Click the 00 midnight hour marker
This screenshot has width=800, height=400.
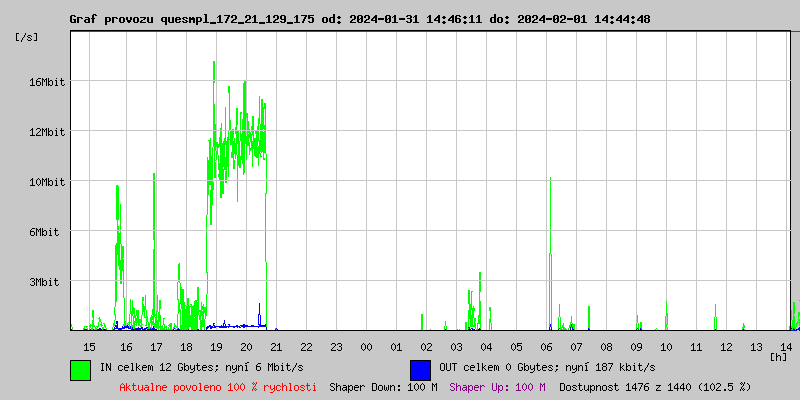click(366, 346)
